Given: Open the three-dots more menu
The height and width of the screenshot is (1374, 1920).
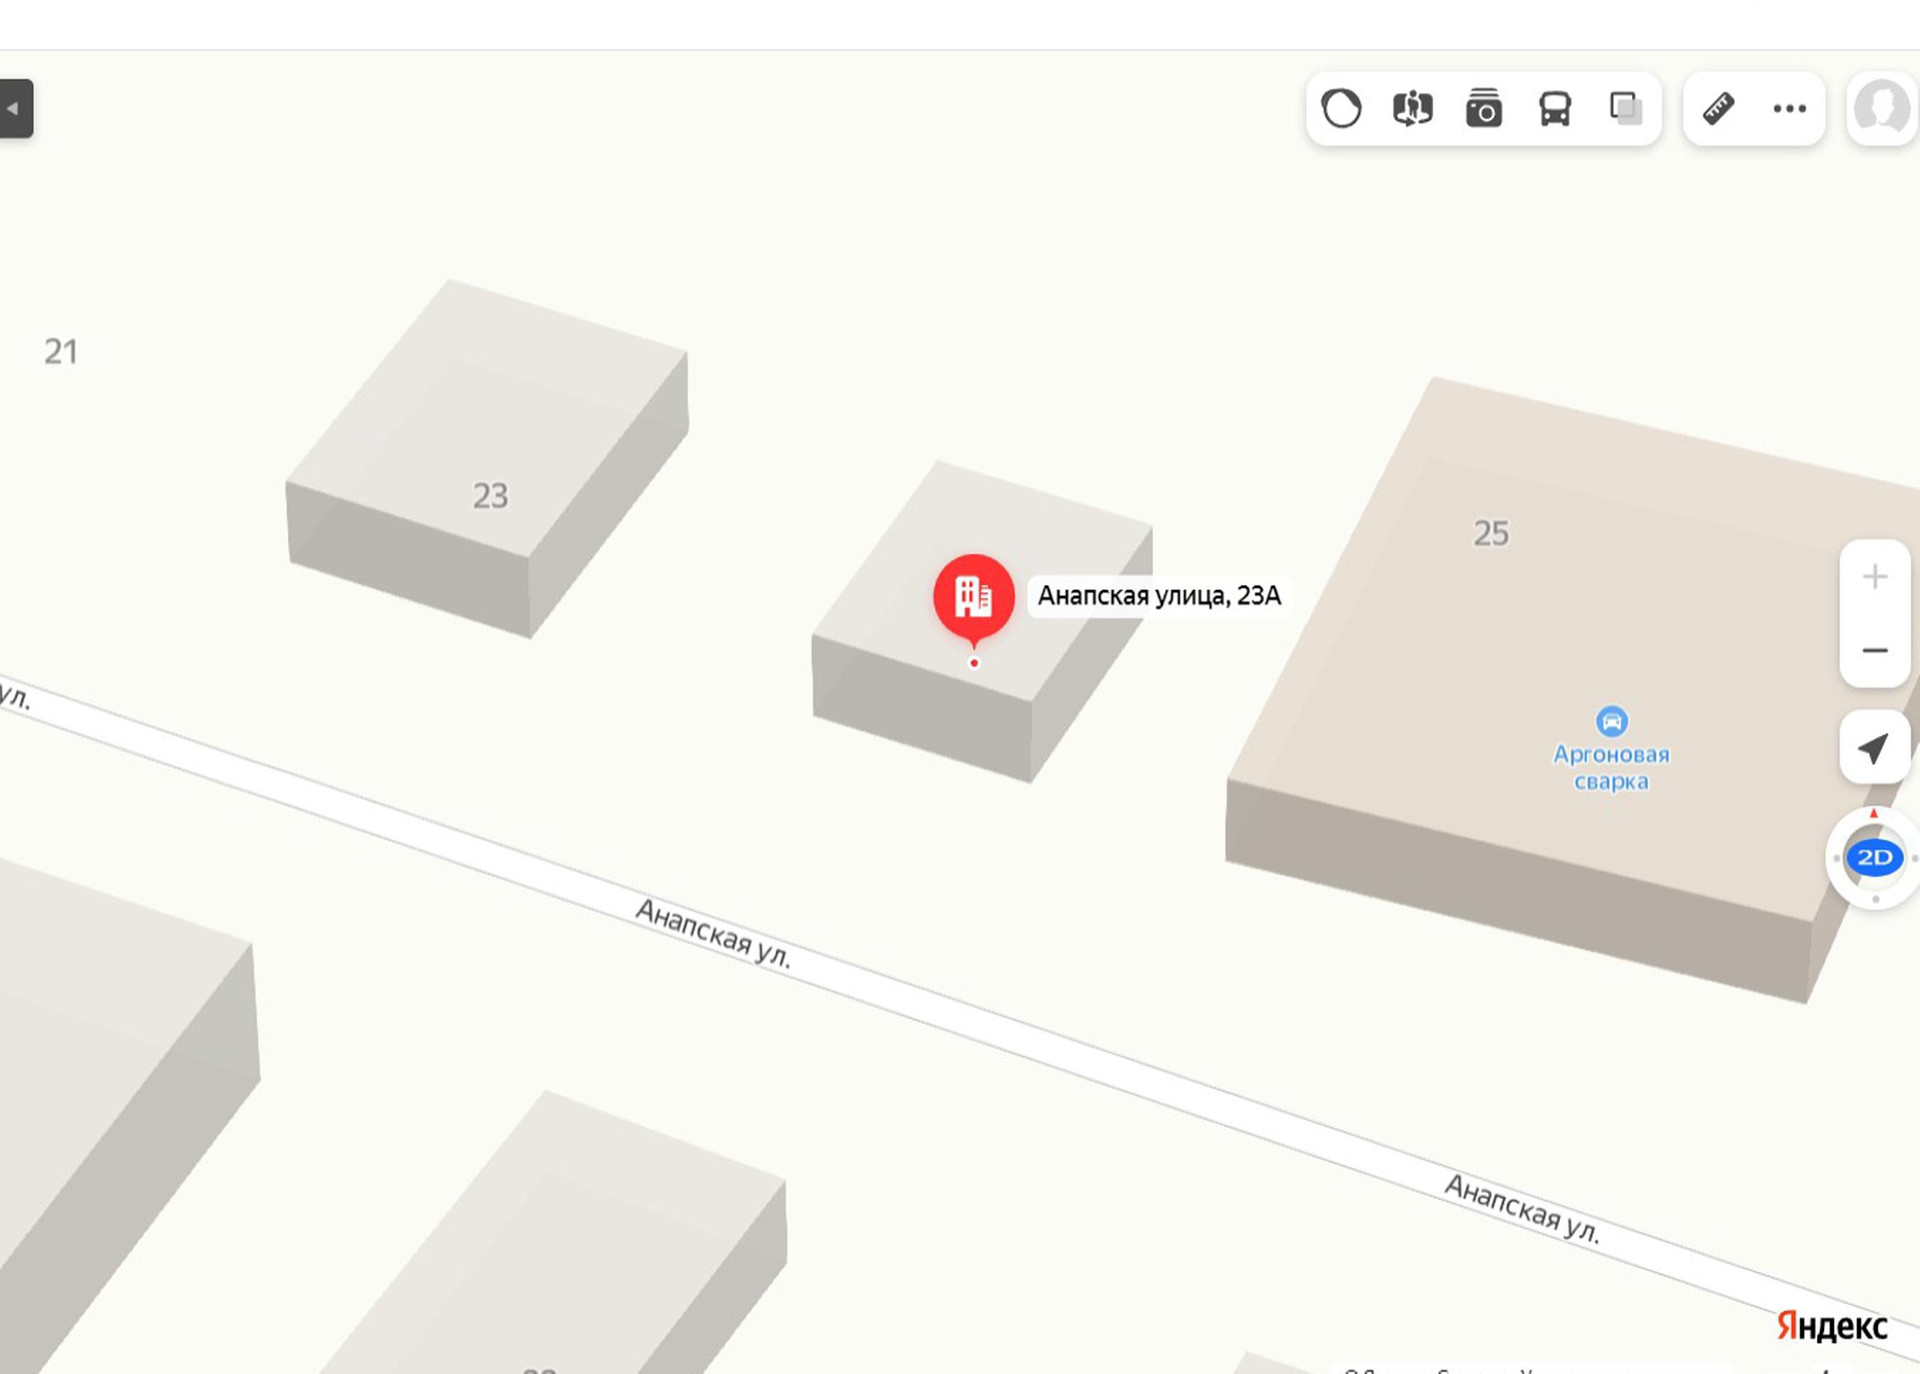Looking at the screenshot, I should click(1789, 108).
